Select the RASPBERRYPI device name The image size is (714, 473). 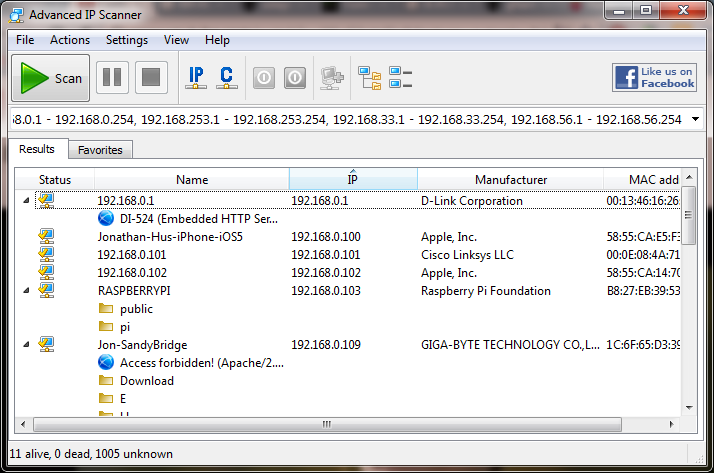(134, 291)
